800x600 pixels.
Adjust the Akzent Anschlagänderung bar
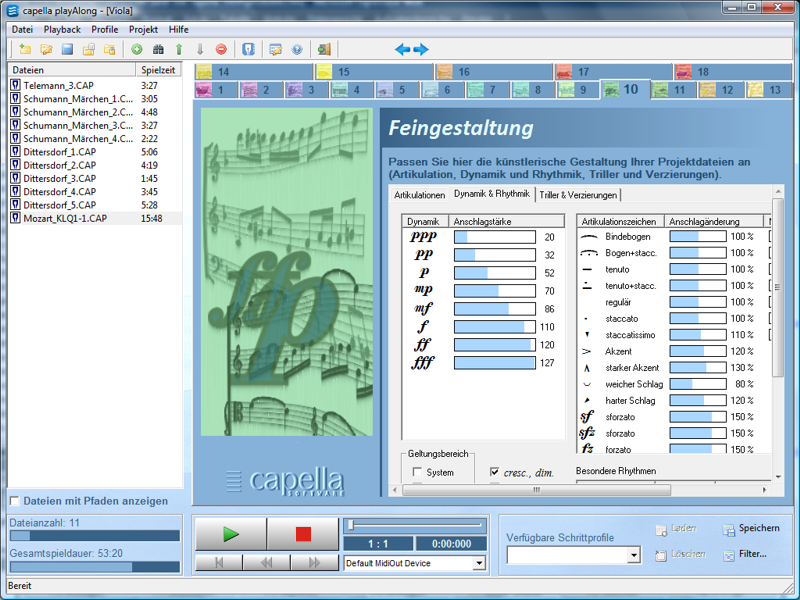coord(698,352)
